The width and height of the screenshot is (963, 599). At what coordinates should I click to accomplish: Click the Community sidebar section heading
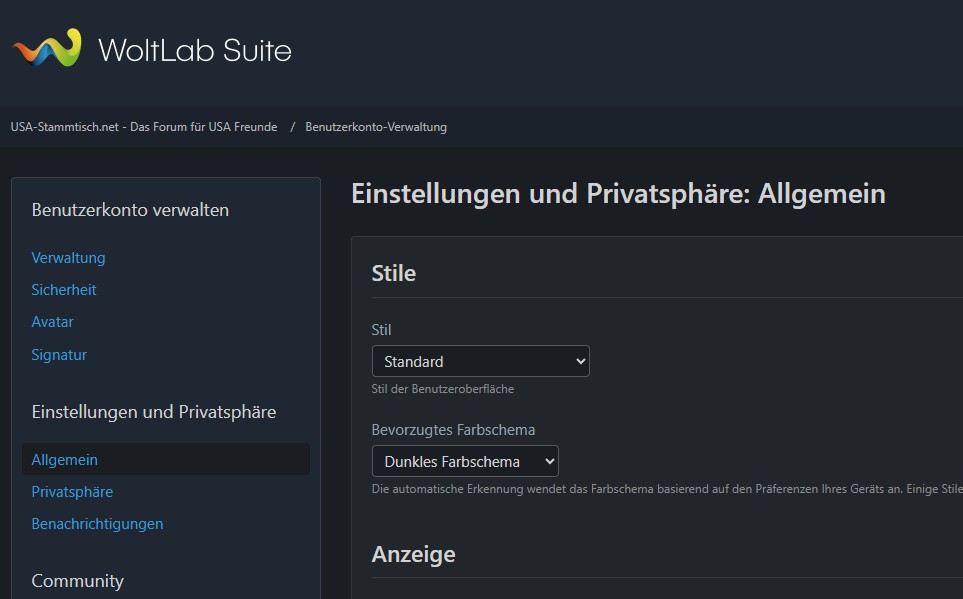pos(78,581)
